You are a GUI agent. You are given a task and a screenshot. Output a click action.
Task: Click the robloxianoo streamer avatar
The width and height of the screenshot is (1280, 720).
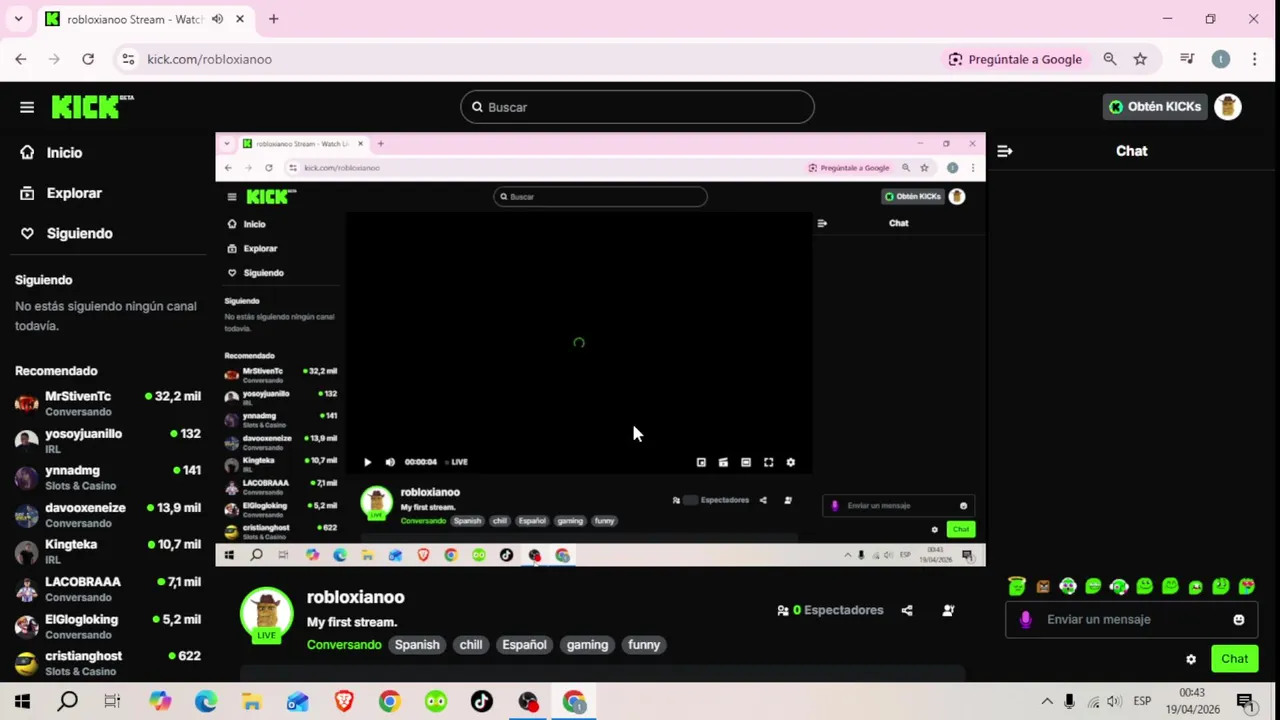pos(266,614)
